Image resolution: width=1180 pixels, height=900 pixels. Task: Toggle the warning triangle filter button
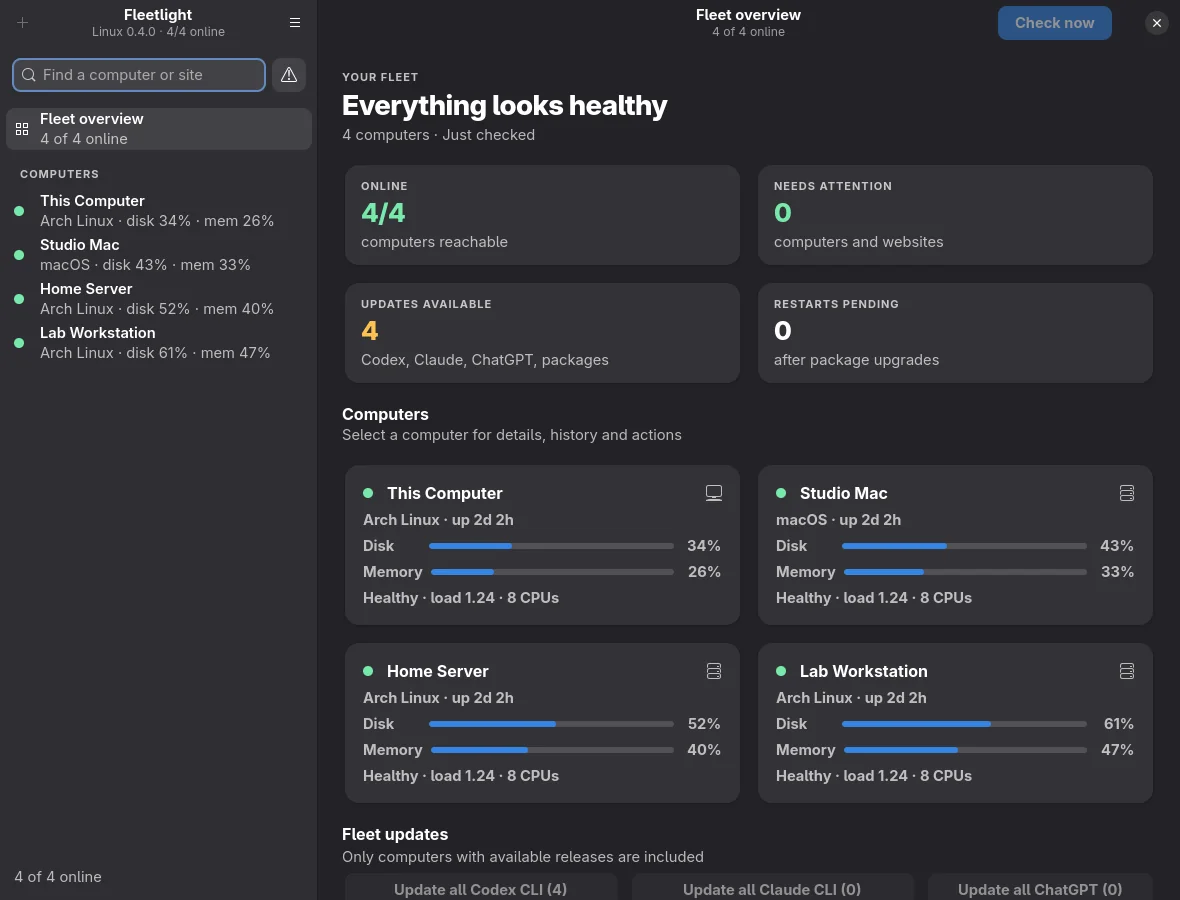pos(289,74)
